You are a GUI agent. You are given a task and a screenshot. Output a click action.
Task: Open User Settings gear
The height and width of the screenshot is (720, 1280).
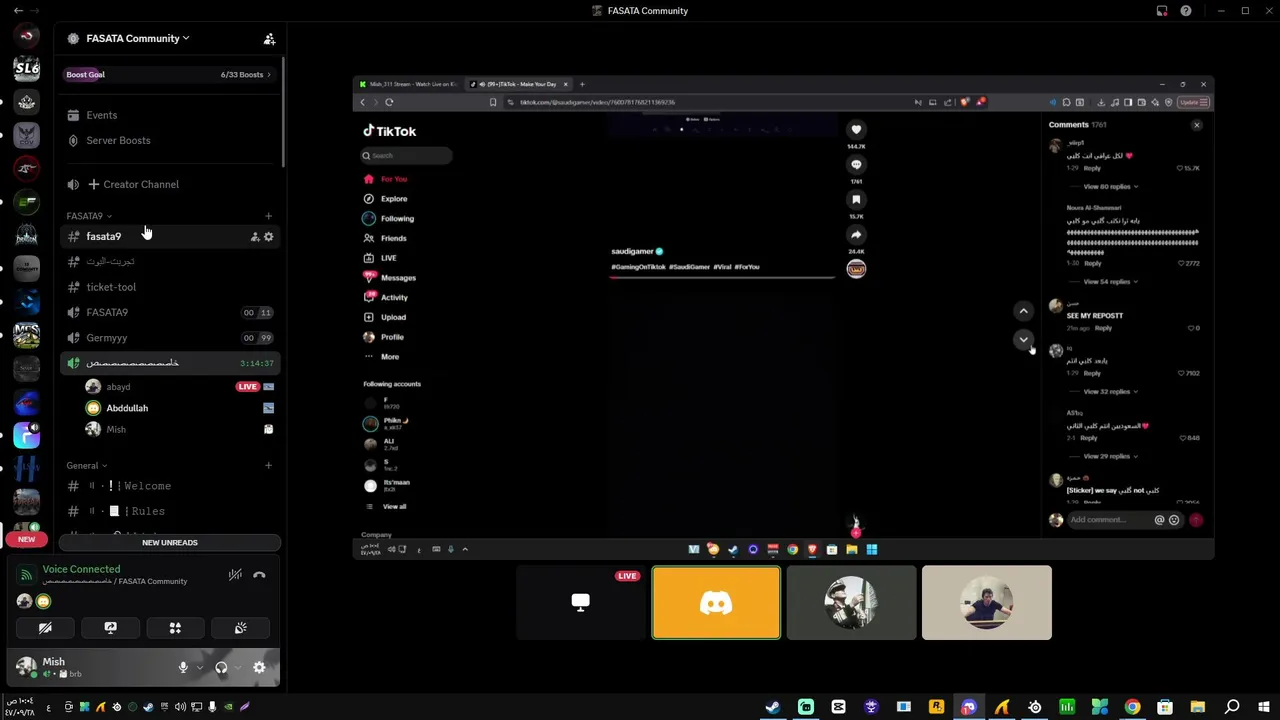tap(259, 668)
